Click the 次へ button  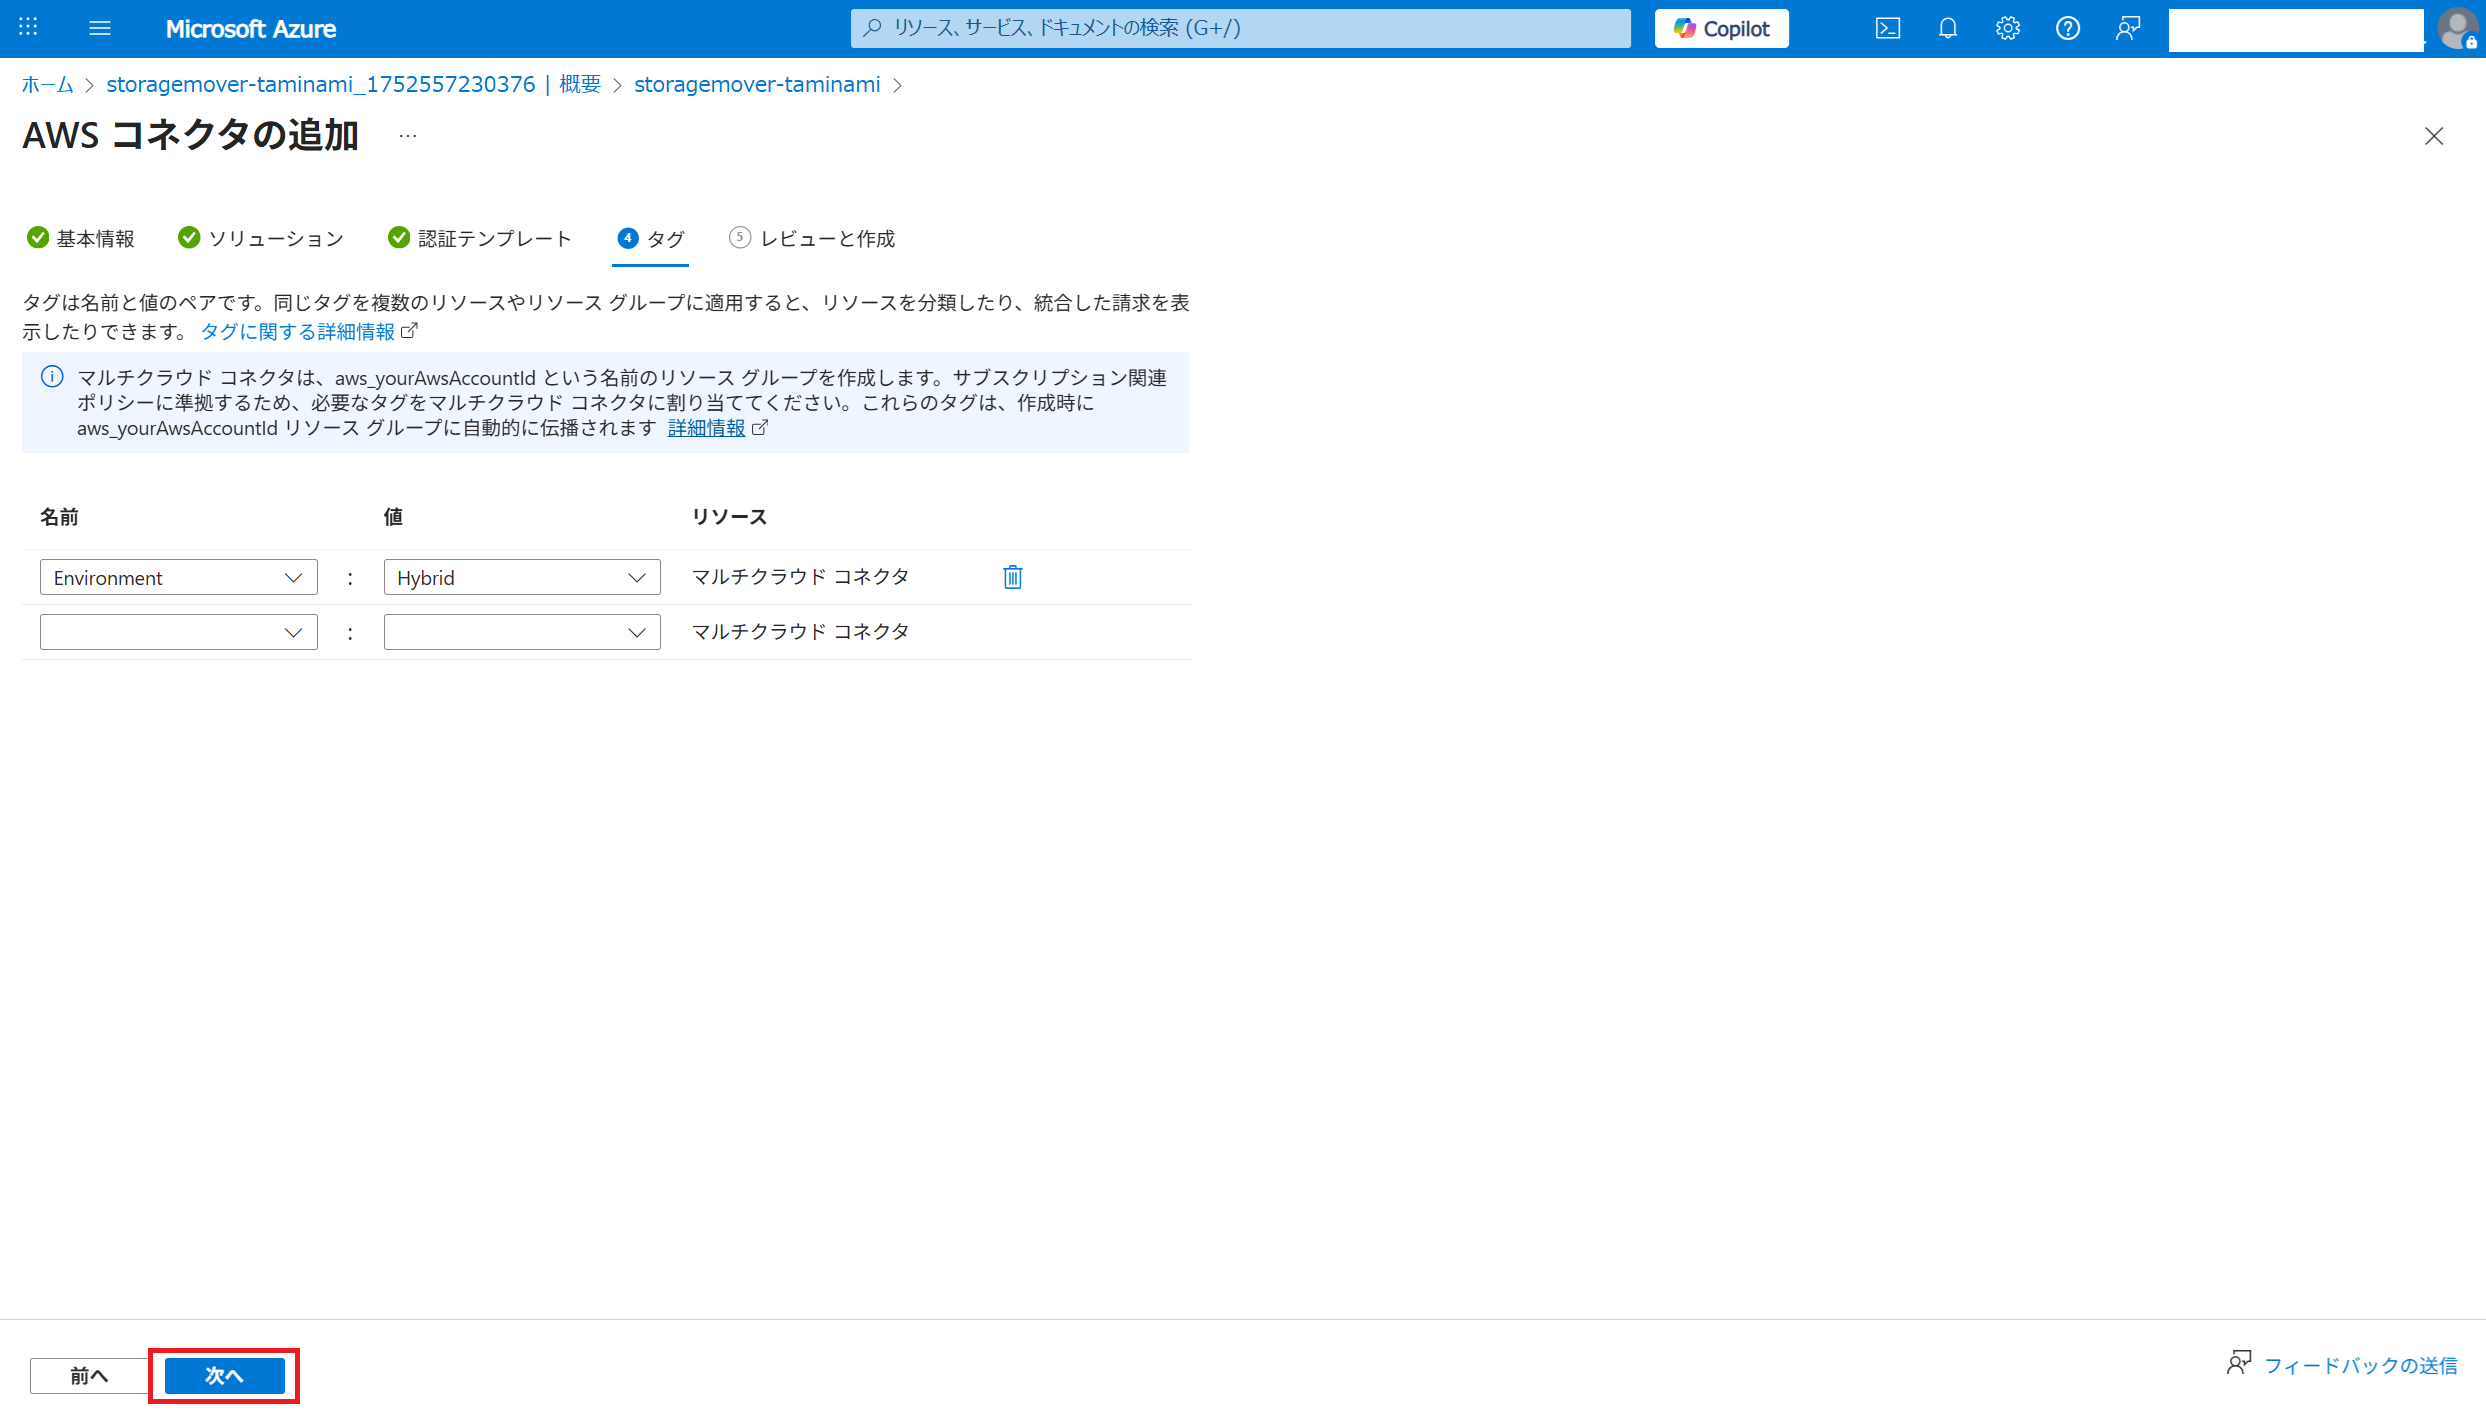click(x=224, y=1376)
